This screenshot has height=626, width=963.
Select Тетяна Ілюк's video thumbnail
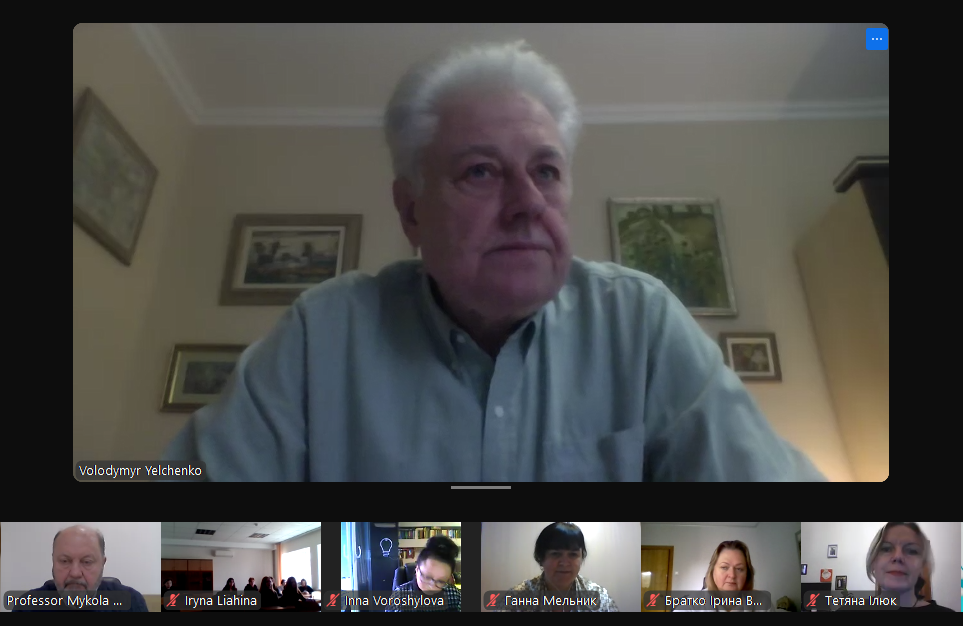880,558
